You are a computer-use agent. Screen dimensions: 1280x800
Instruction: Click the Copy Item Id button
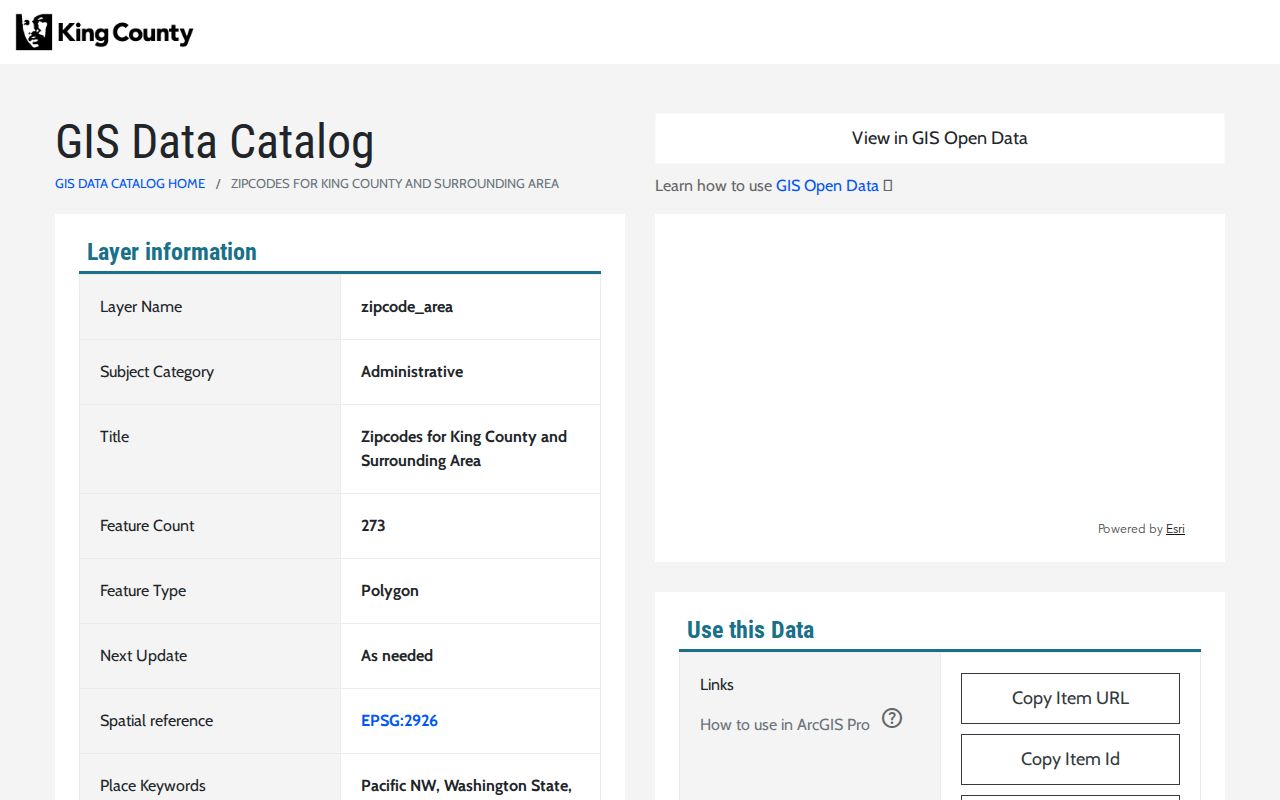click(1070, 759)
